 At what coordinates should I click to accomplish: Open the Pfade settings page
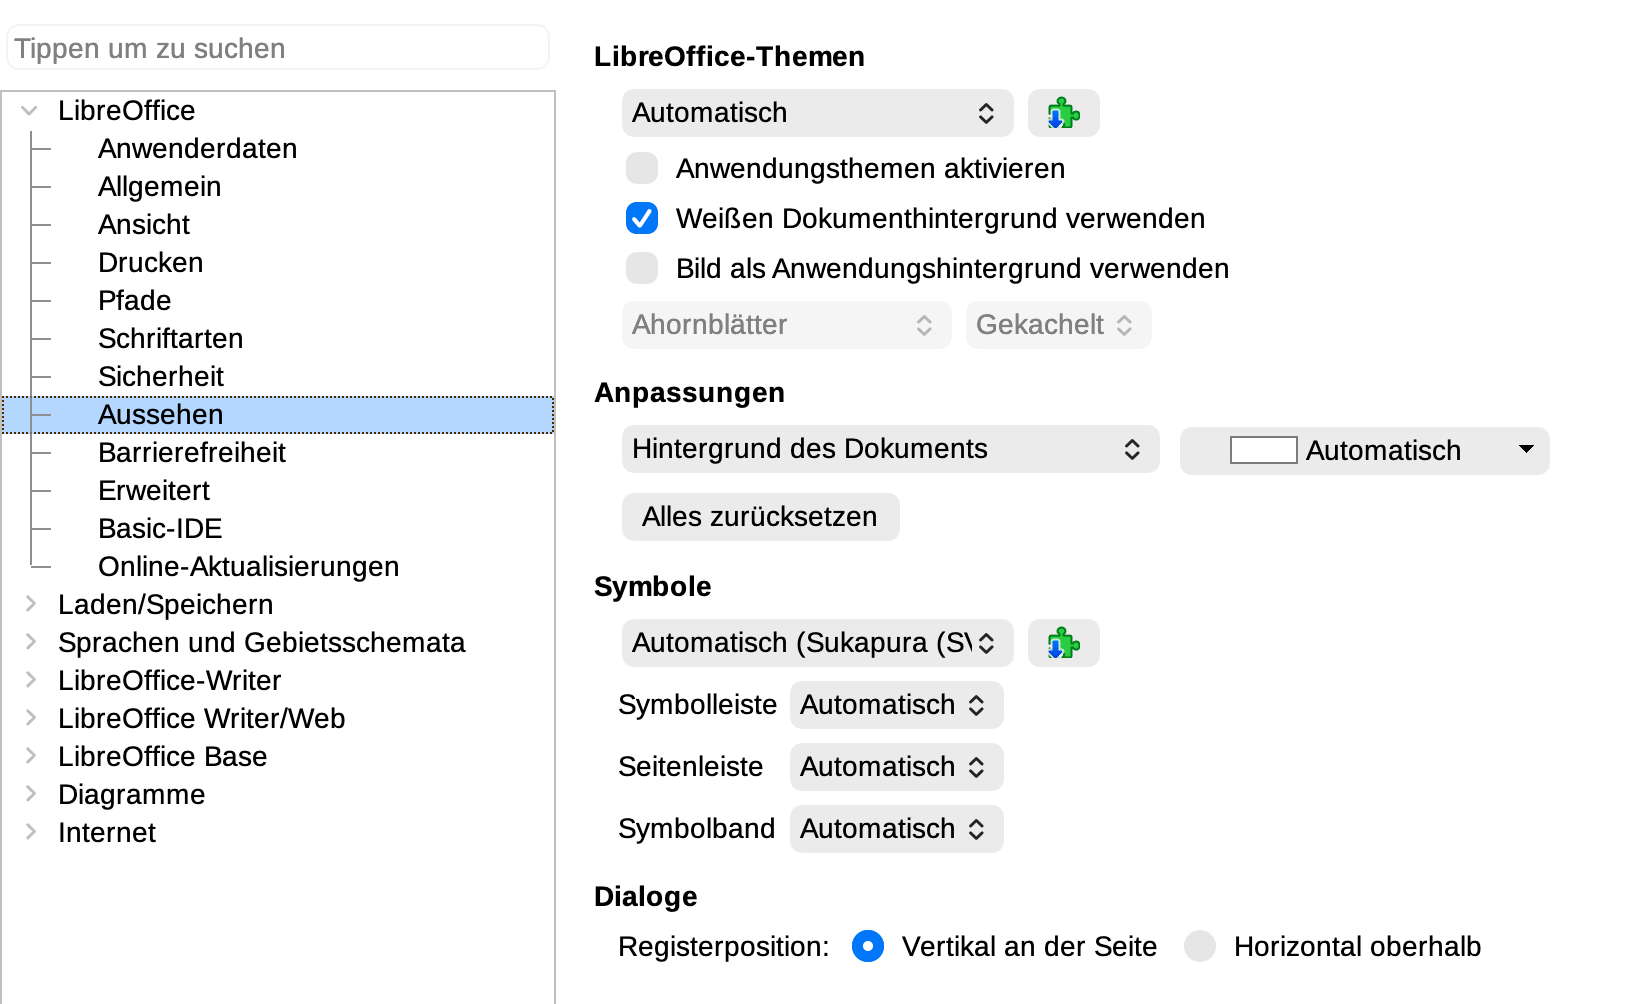134,300
